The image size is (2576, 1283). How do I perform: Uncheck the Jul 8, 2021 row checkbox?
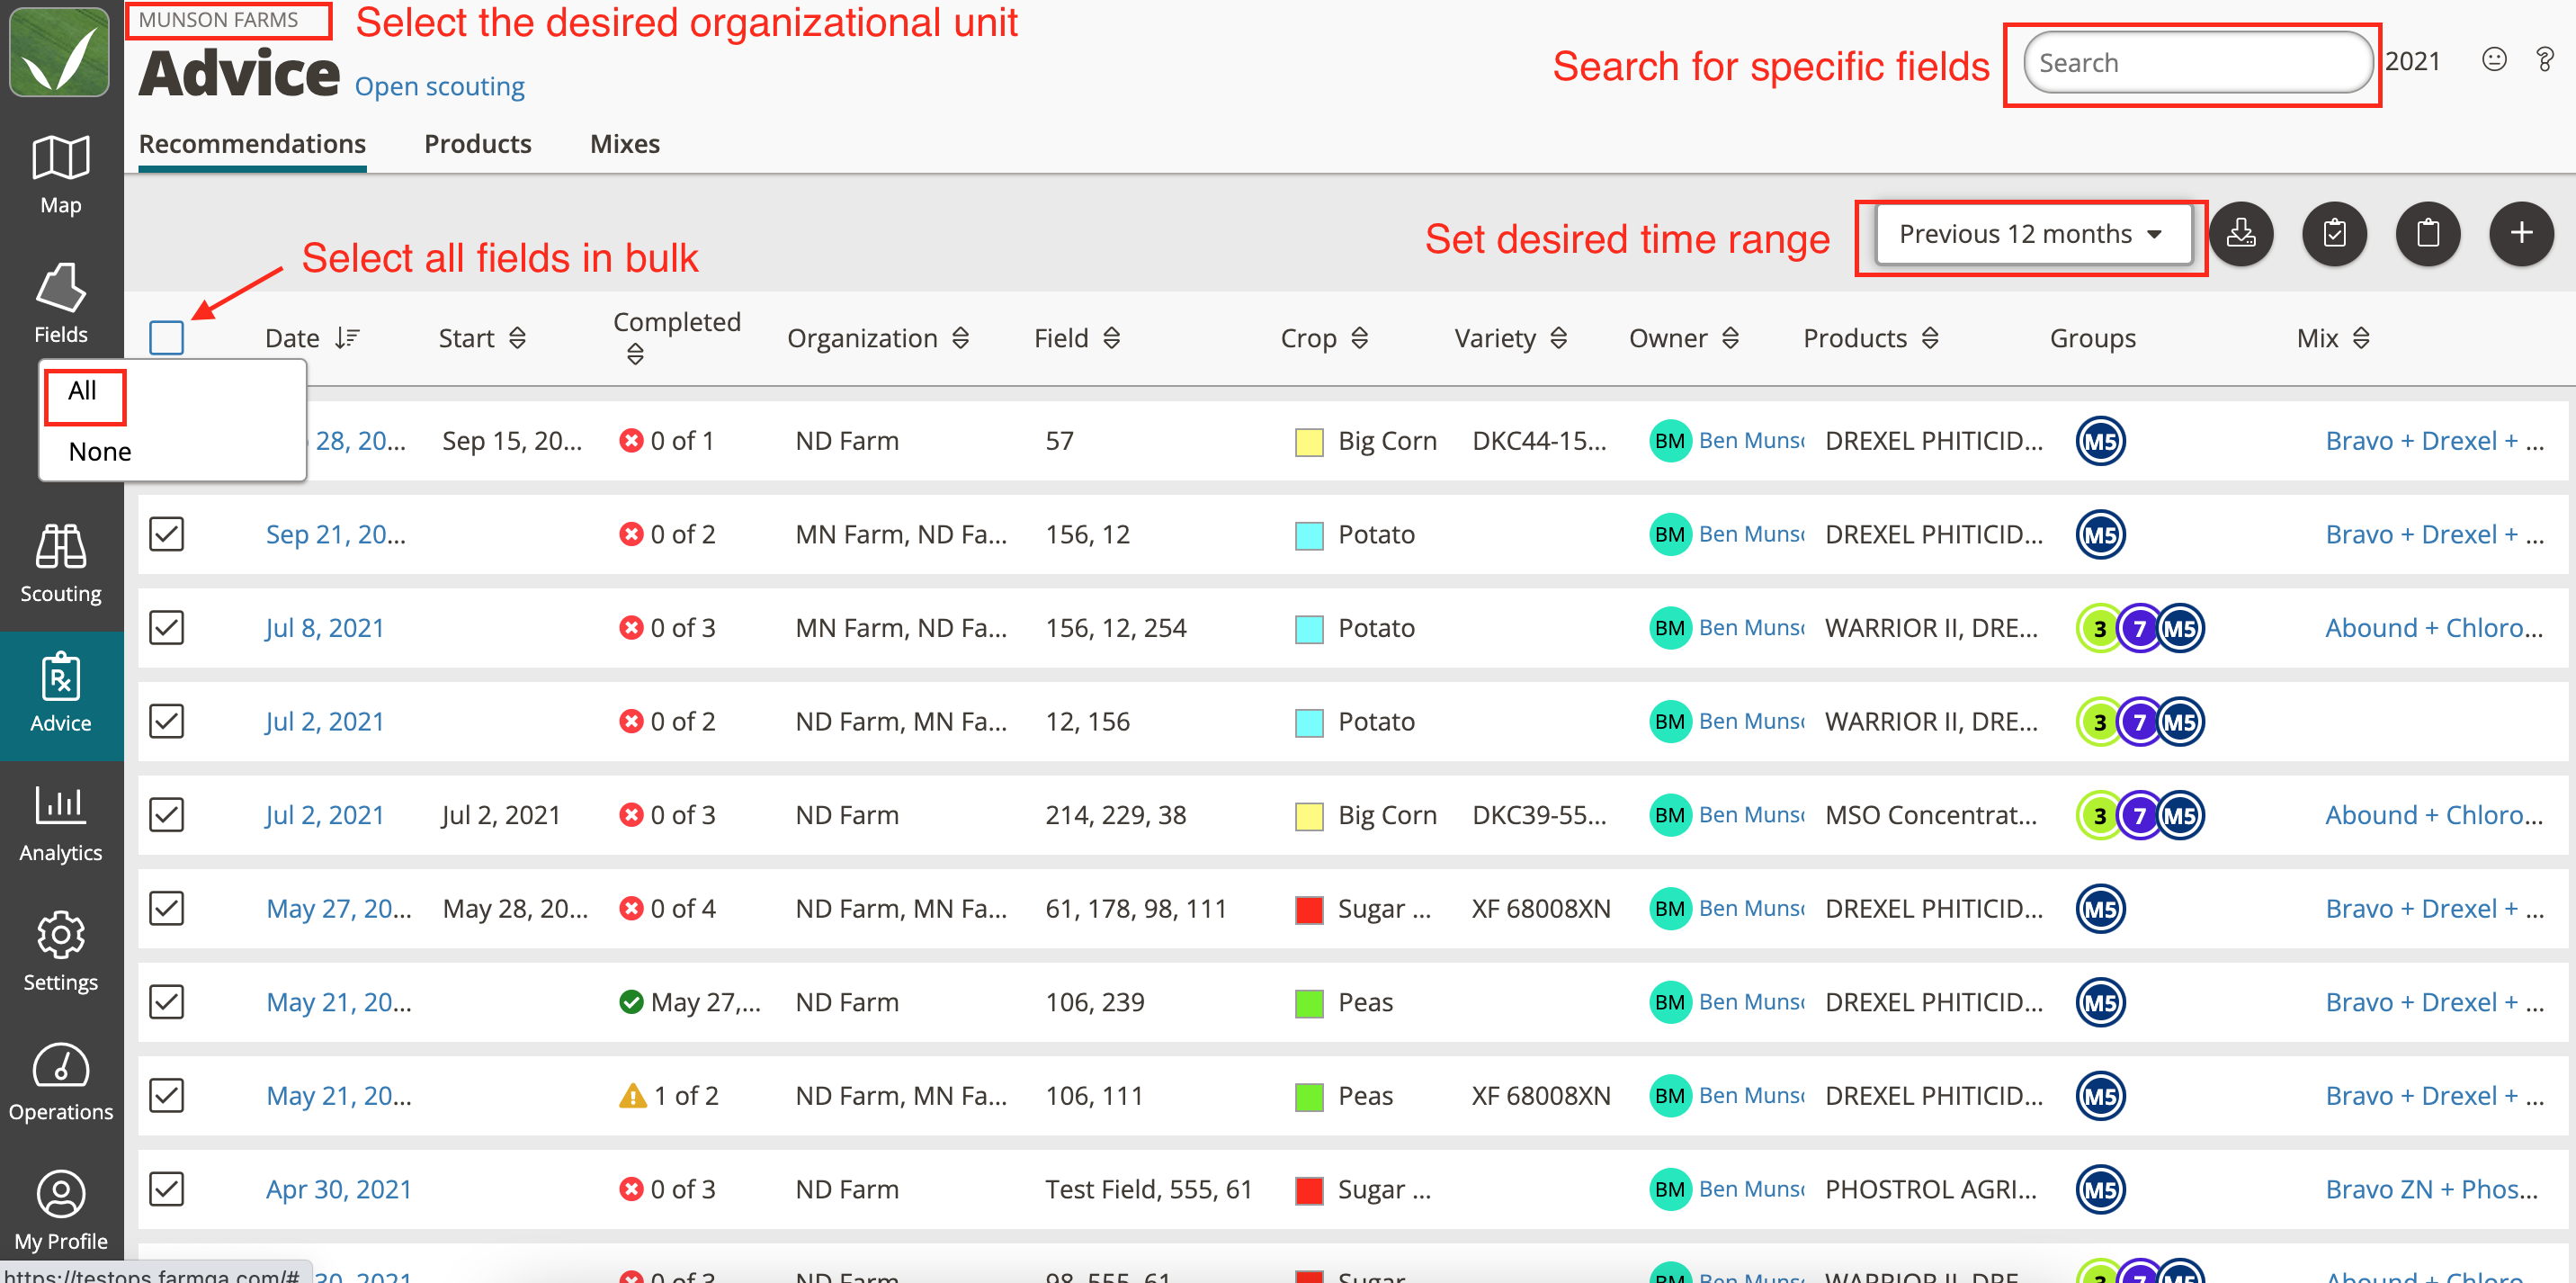[166, 628]
